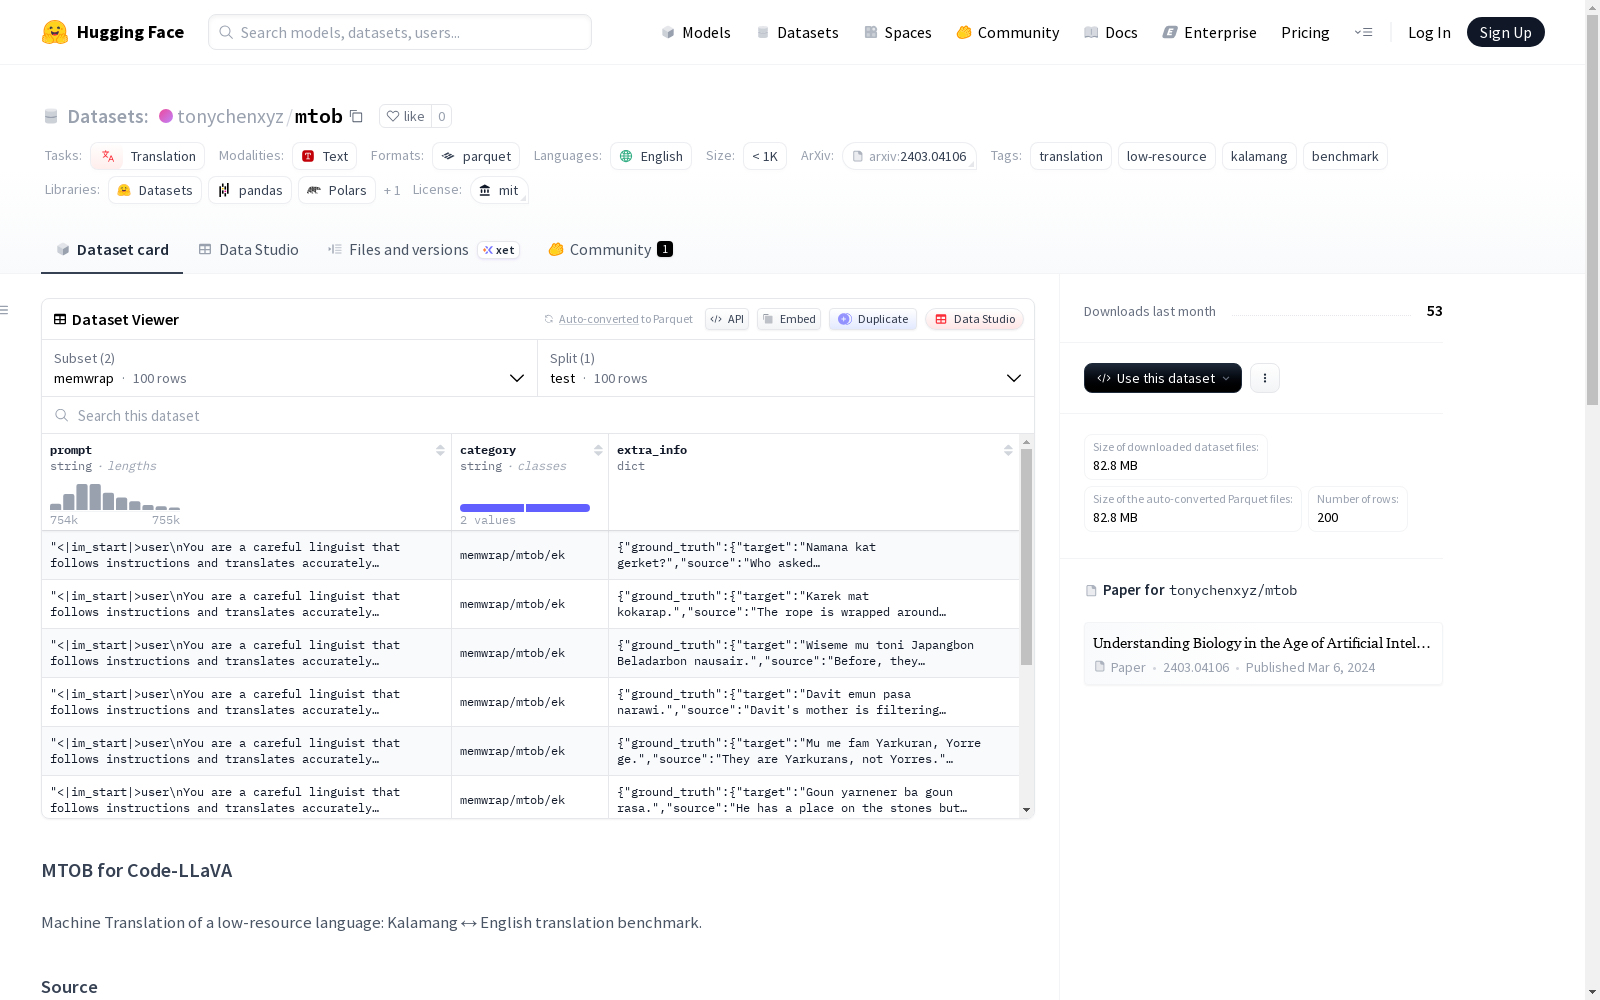
Task: Click the "Mu me fam Yarkuran" cell
Action: pyautogui.click(x=814, y=751)
